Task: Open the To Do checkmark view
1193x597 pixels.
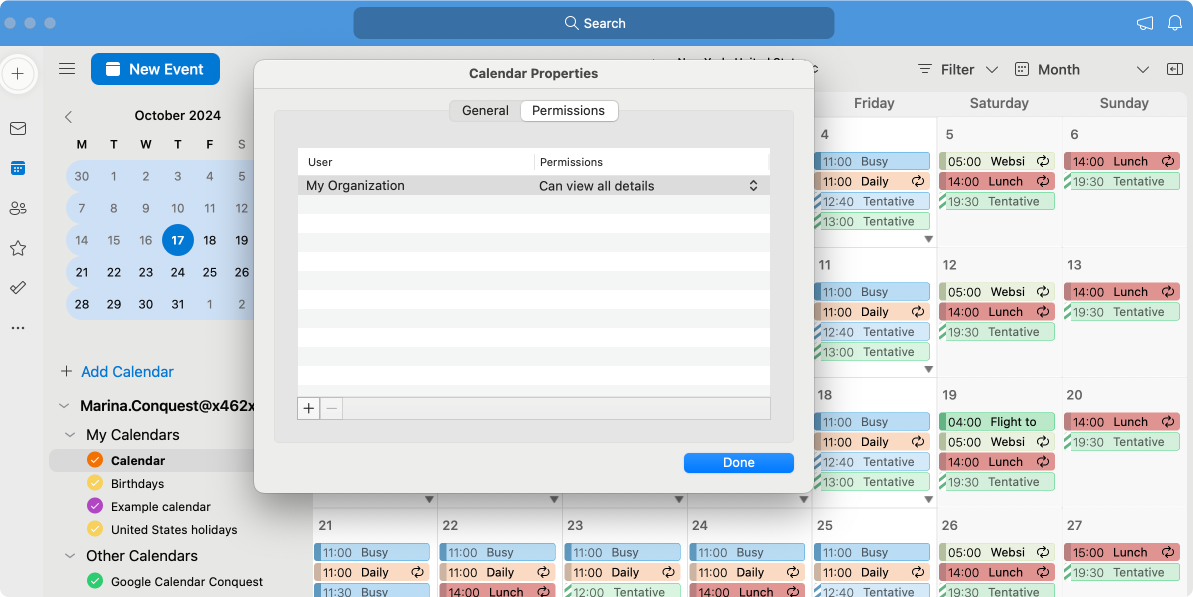Action: coord(18,287)
